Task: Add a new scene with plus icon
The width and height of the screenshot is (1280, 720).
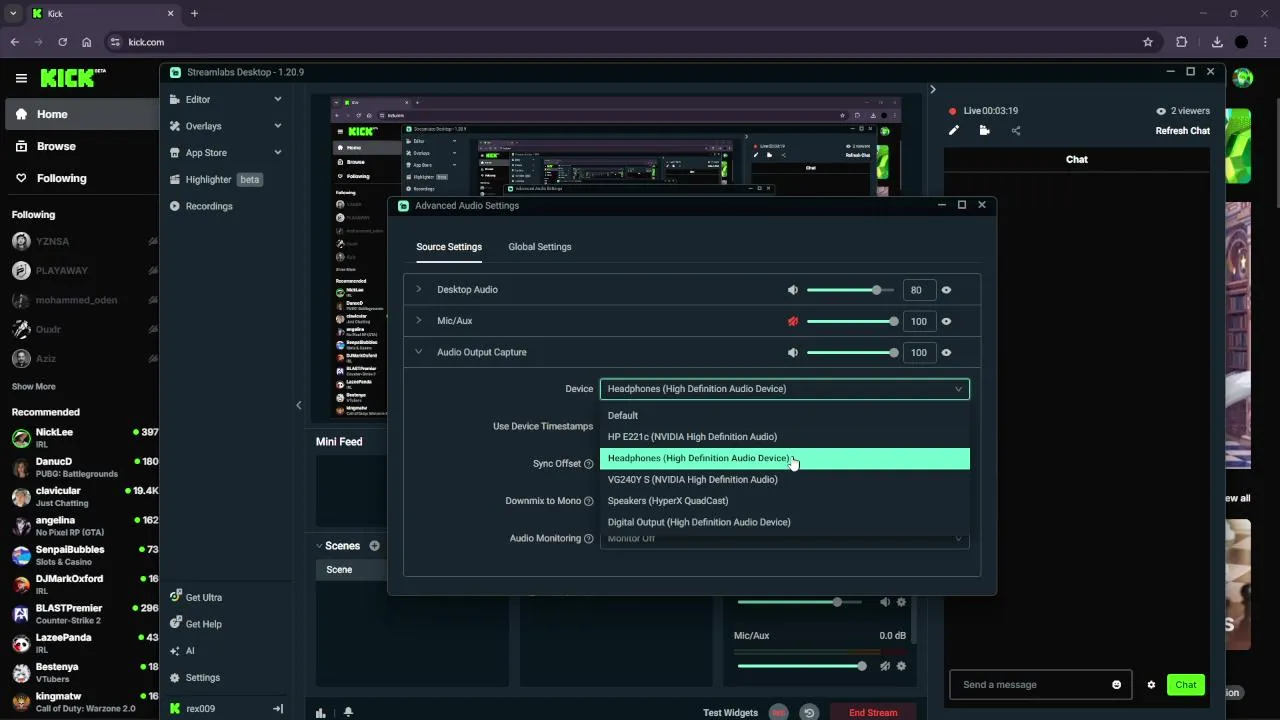Action: [374, 546]
